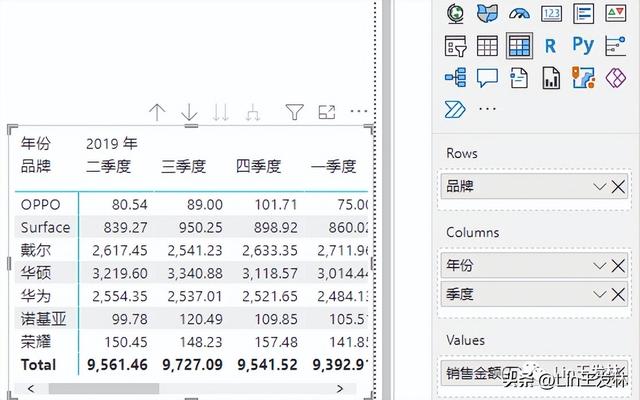Open get more visuals ellipsis in the visualizations pane
The image size is (640, 400).
tap(487, 109)
